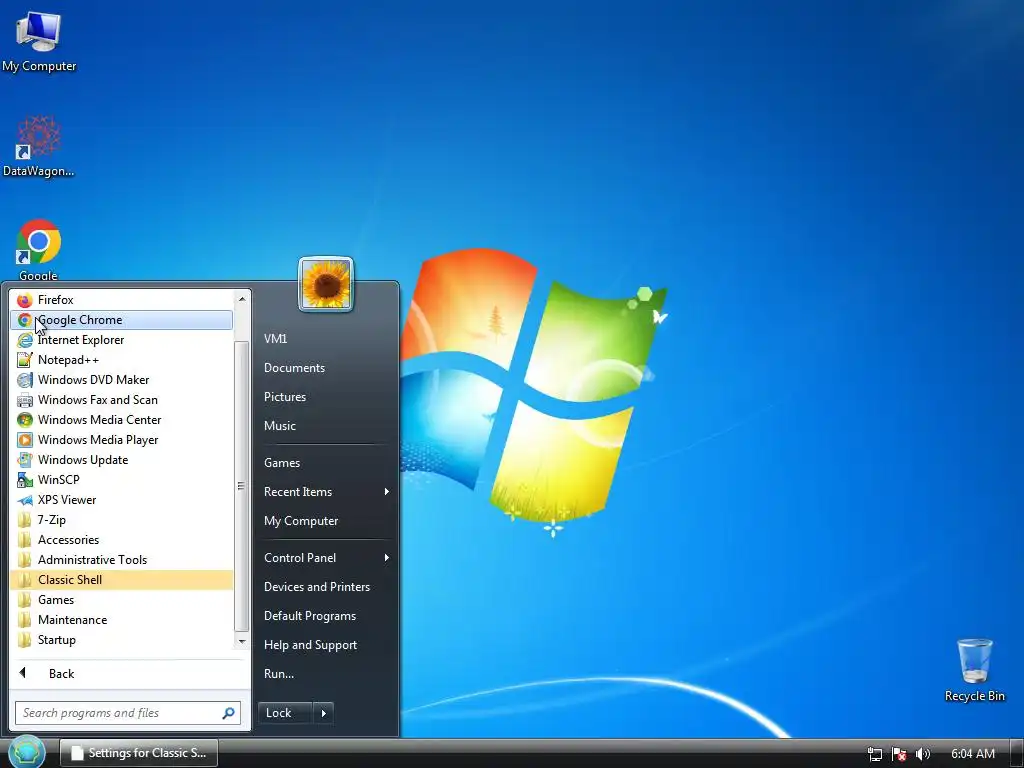Open the volume speaker tray icon
This screenshot has width=1024, height=768.
tap(923, 754)
